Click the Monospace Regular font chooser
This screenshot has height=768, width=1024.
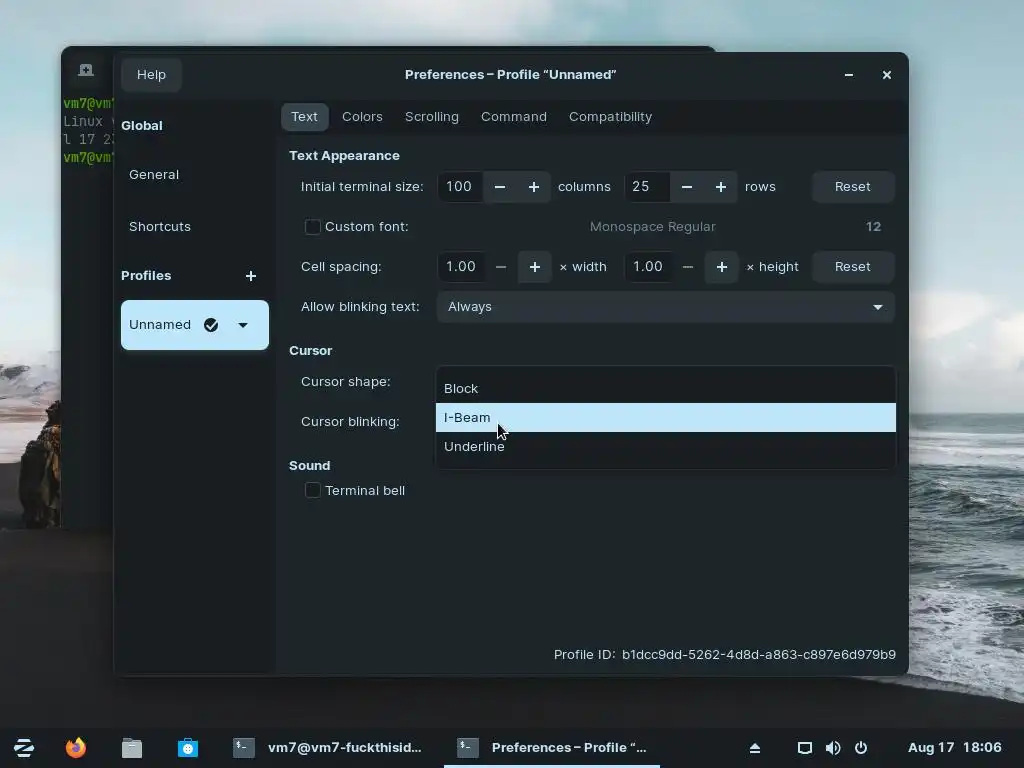coord(665,227)
